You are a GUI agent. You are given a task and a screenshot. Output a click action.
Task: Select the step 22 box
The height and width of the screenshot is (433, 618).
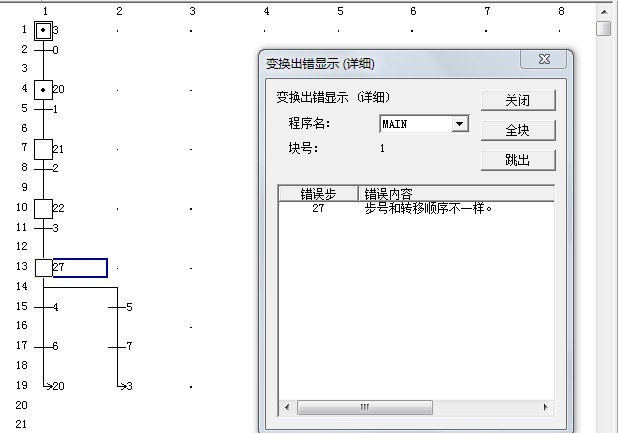coord(43,208)
